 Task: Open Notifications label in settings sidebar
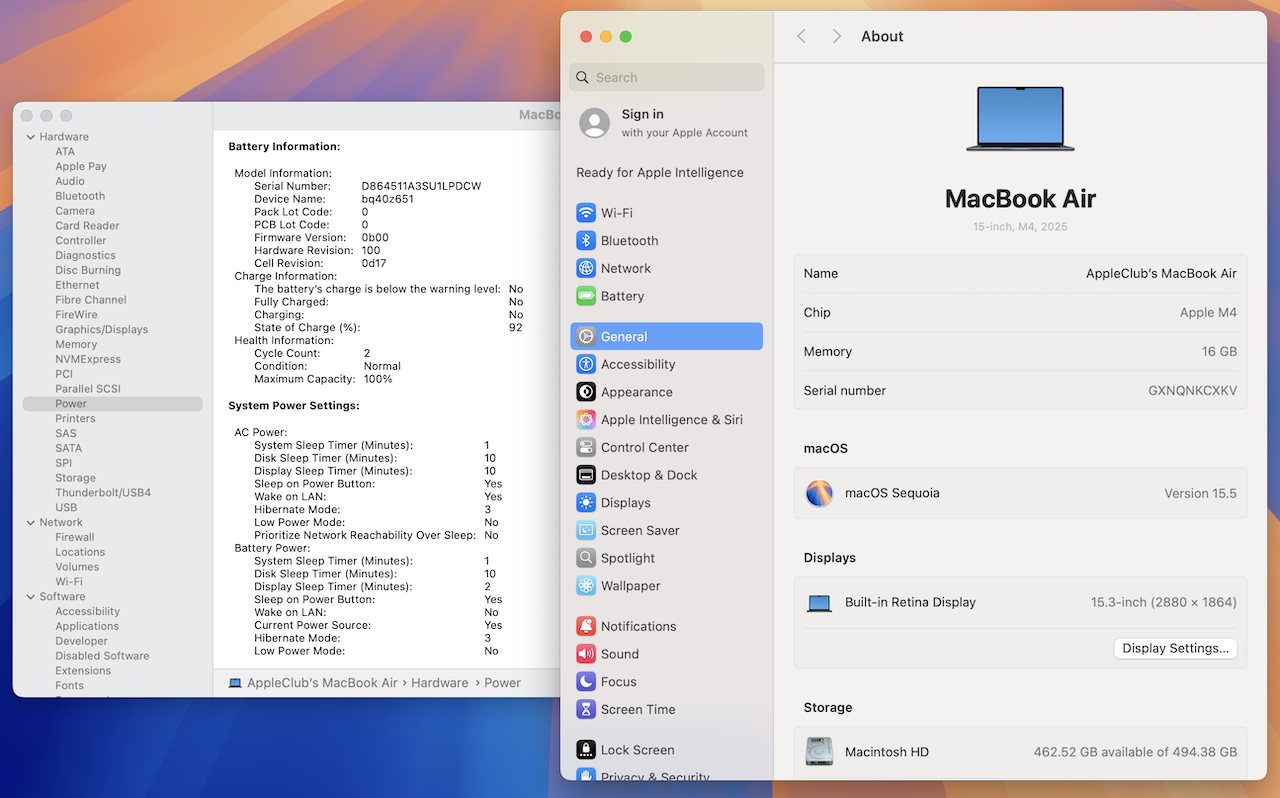pos(638,626)
